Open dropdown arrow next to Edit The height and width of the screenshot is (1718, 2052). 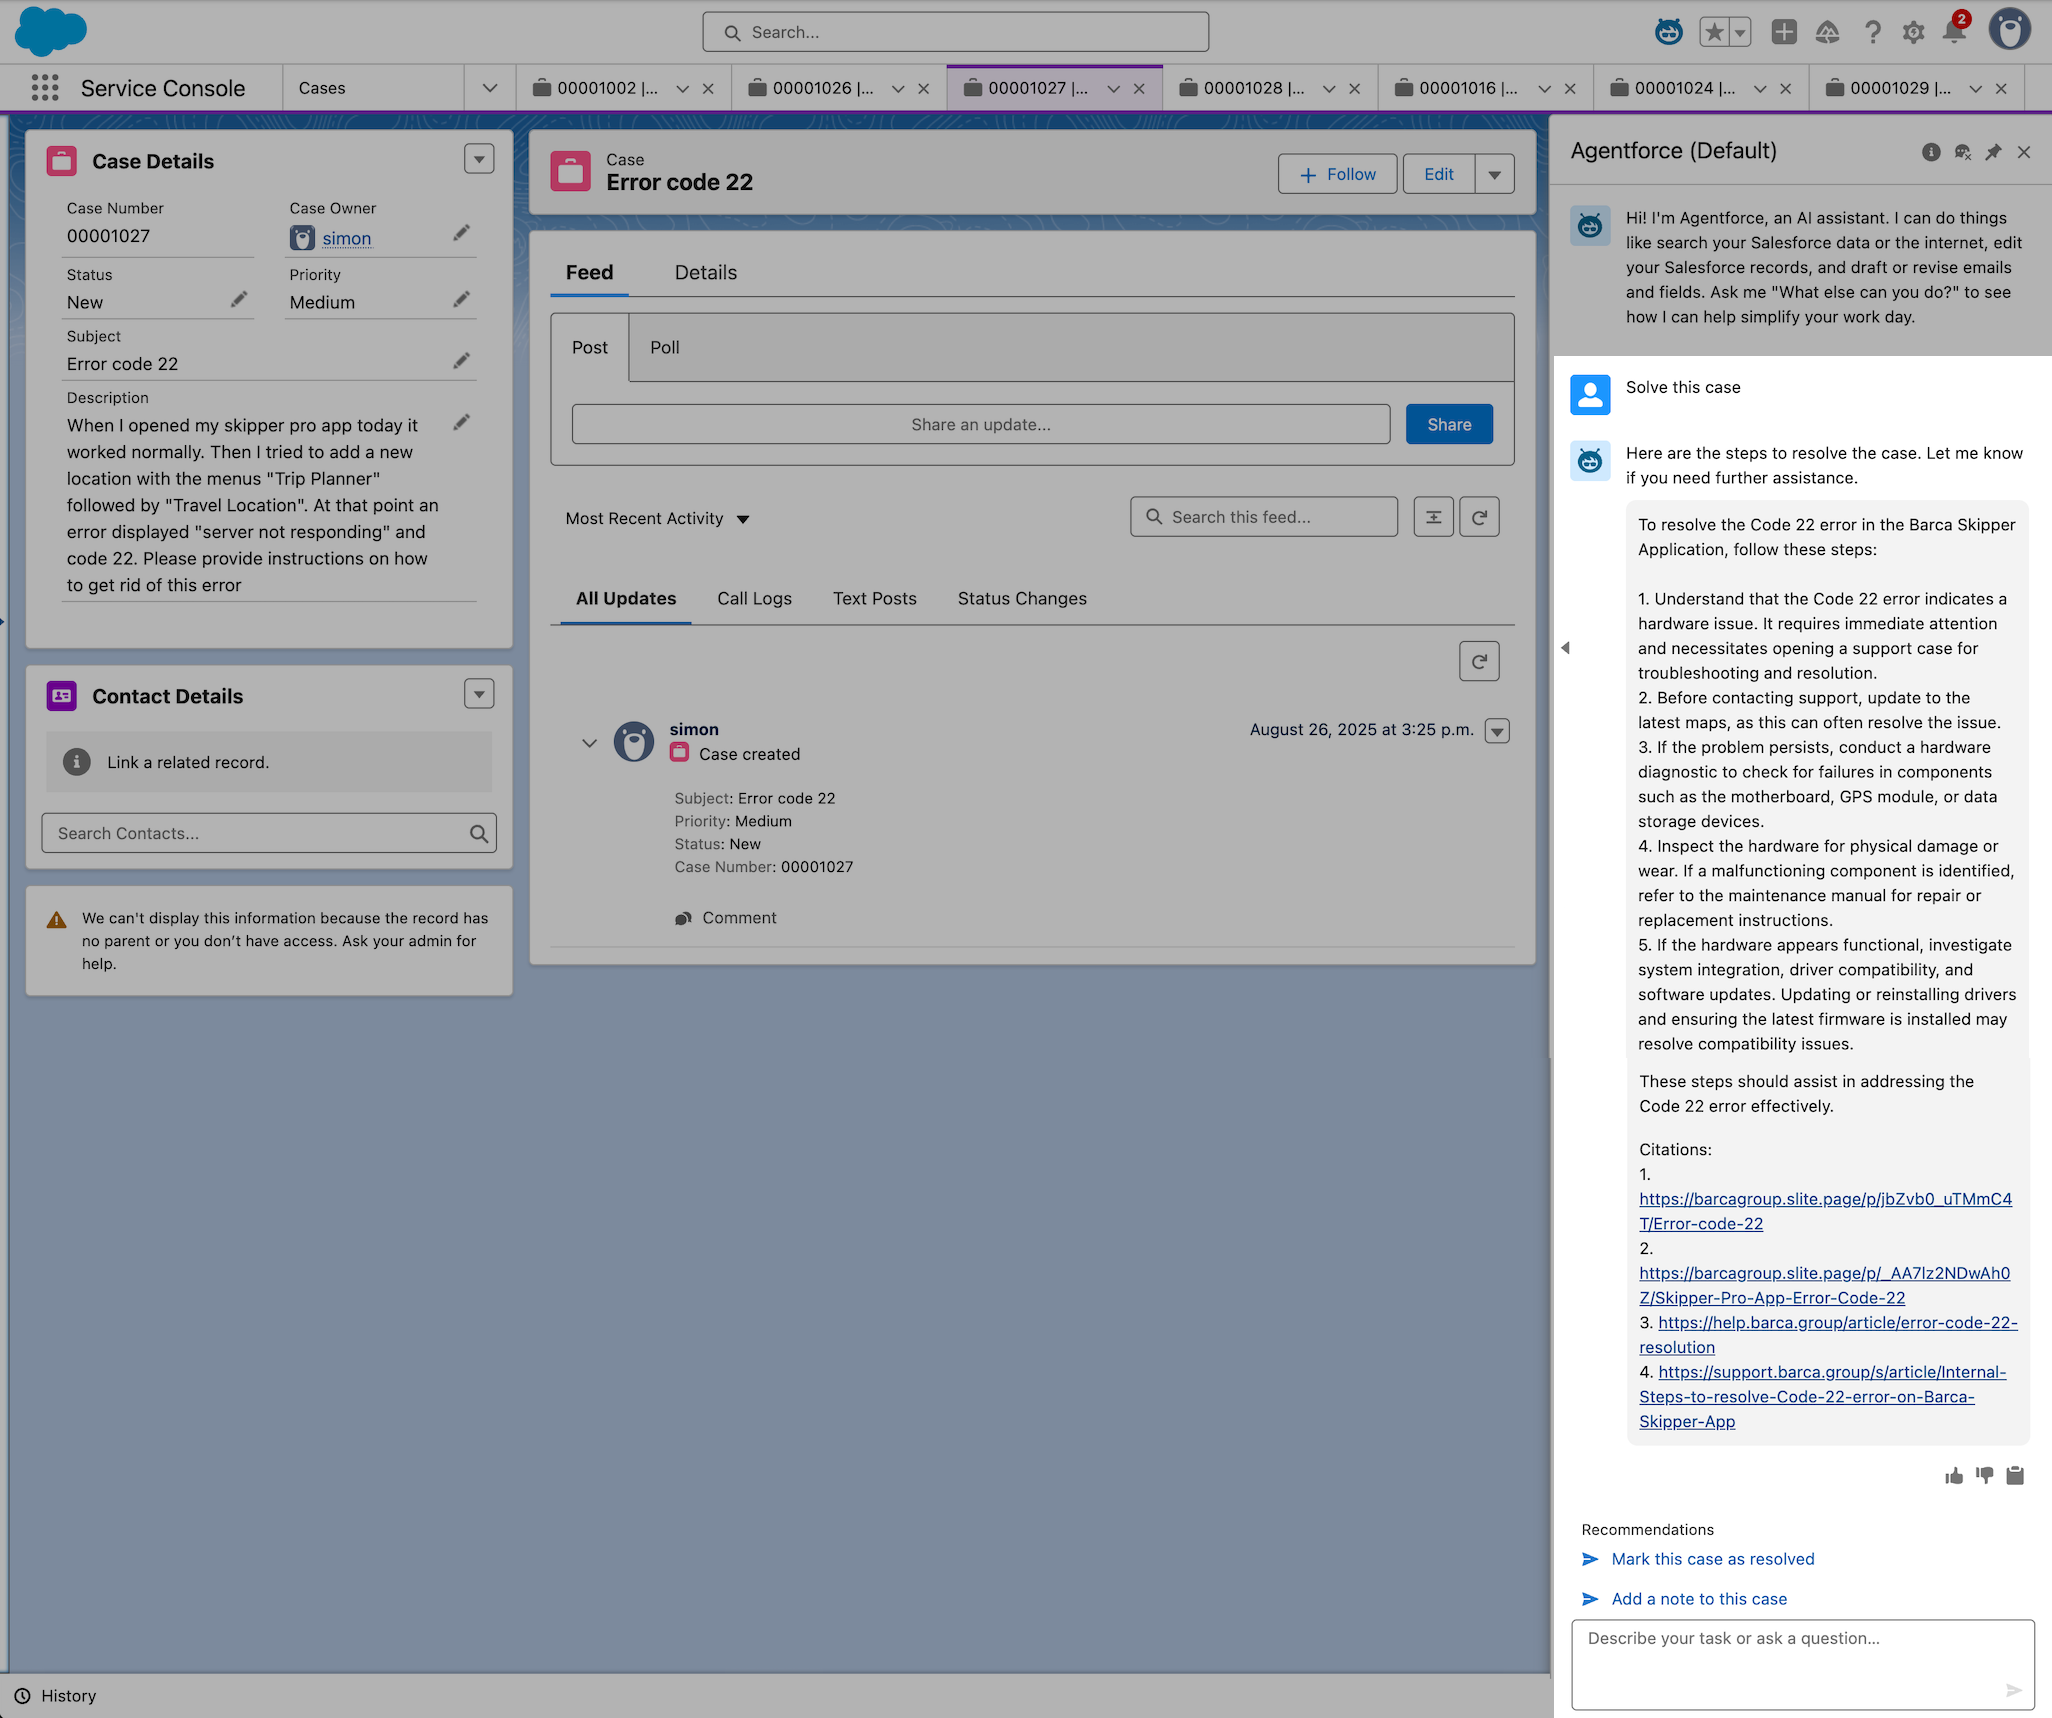tap(1494, 175)
